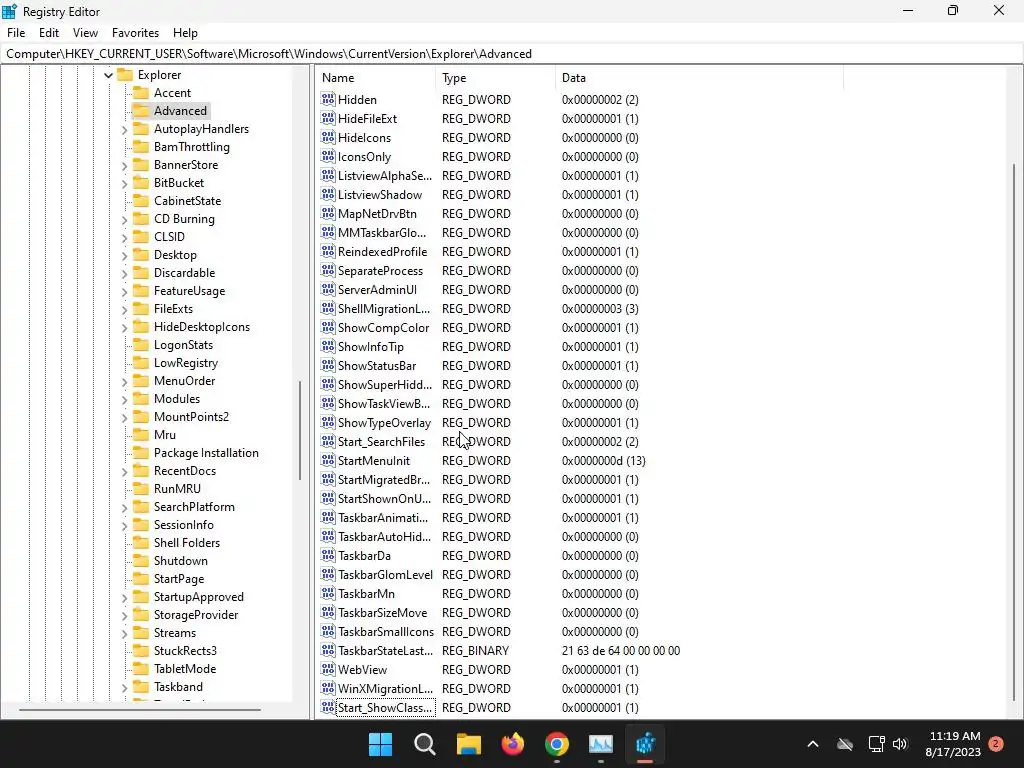
Task: Click data cell 0x0000000d (13)
Action: (603, 460)
